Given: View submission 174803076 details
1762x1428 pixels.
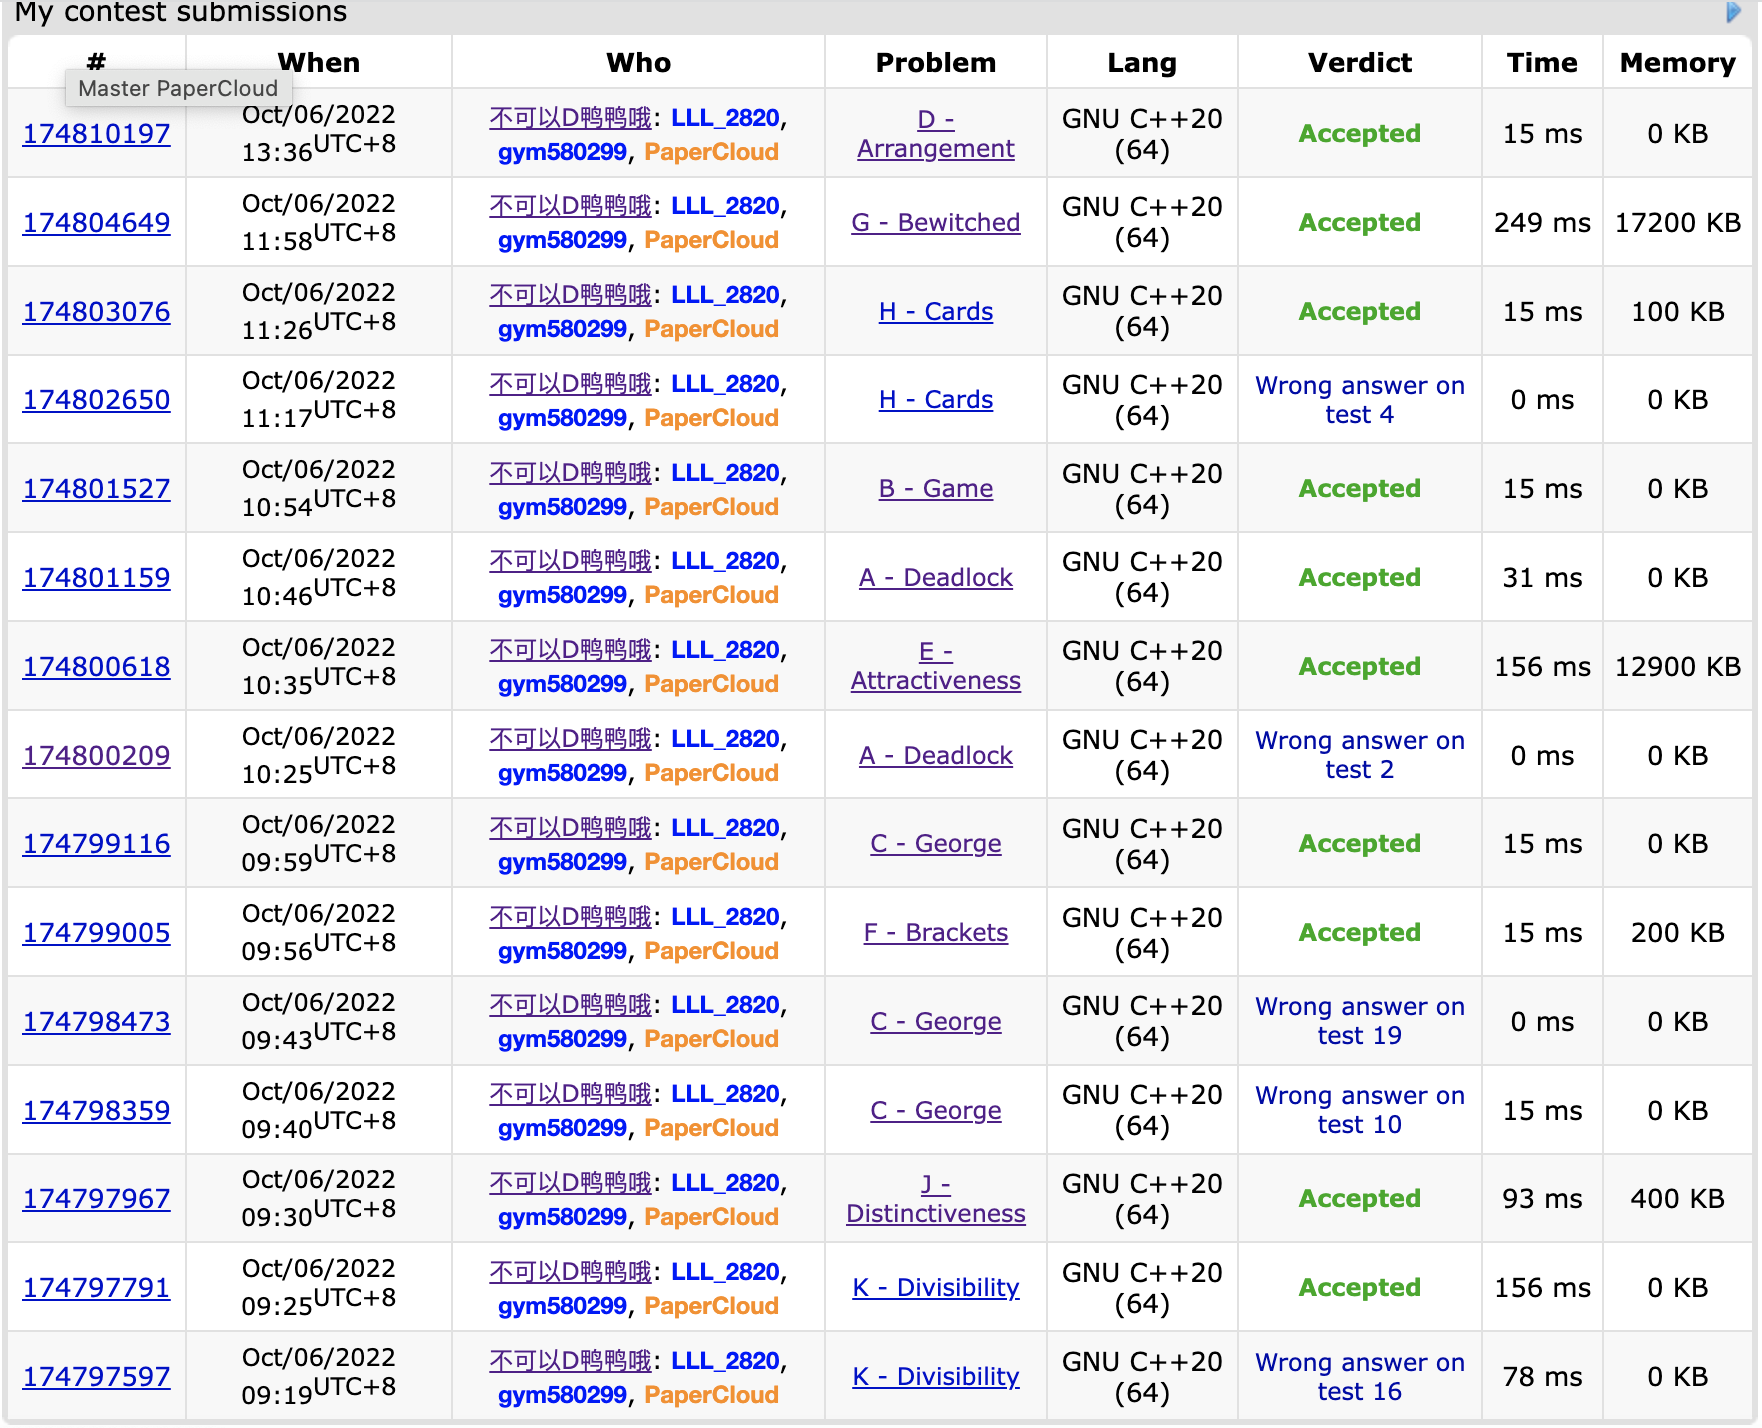Looking at the screenshot, I should pyautogui.click(x=96, y=312).
